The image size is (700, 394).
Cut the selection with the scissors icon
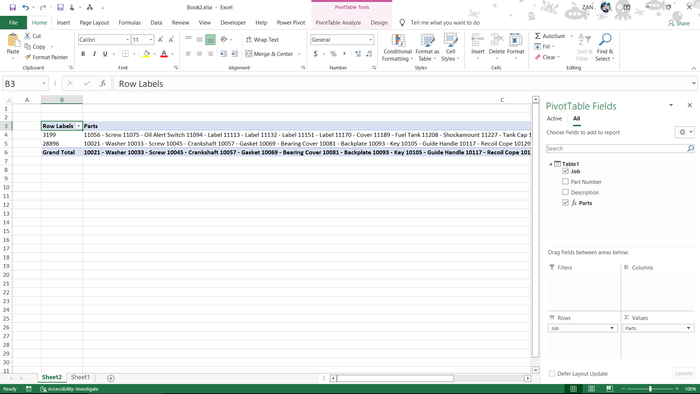[28, 36]
